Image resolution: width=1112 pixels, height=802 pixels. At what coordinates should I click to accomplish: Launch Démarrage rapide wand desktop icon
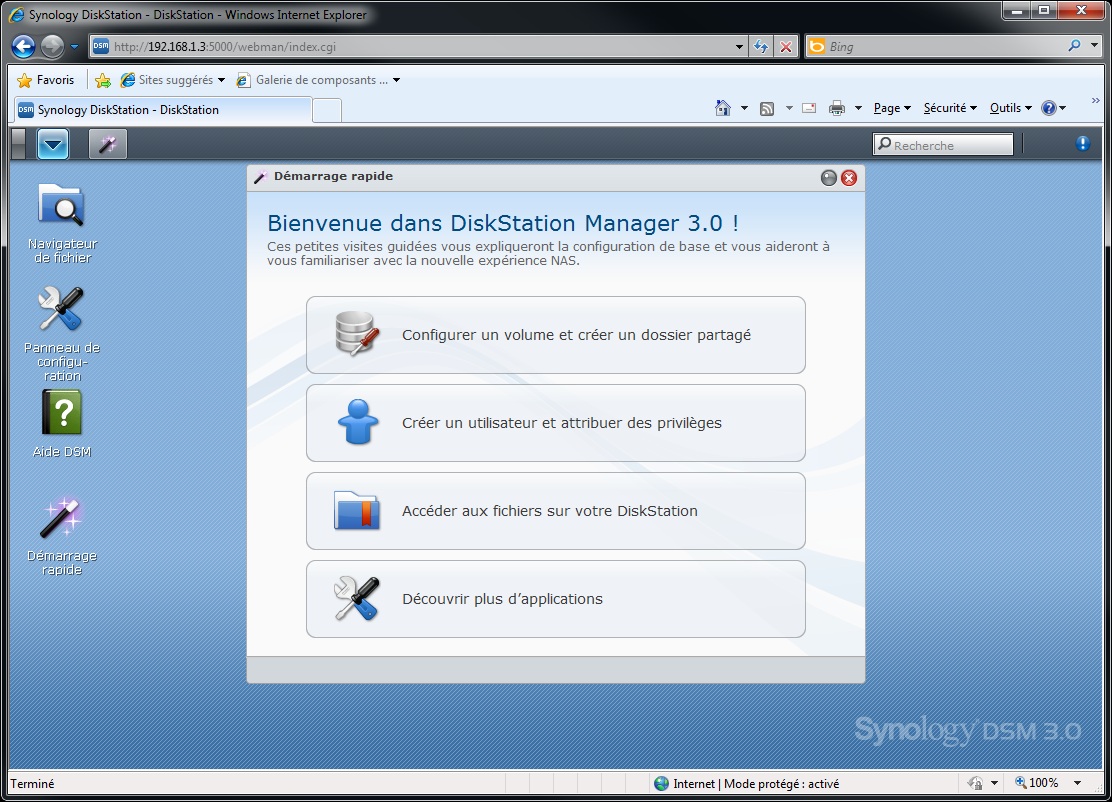pos(62,536)
